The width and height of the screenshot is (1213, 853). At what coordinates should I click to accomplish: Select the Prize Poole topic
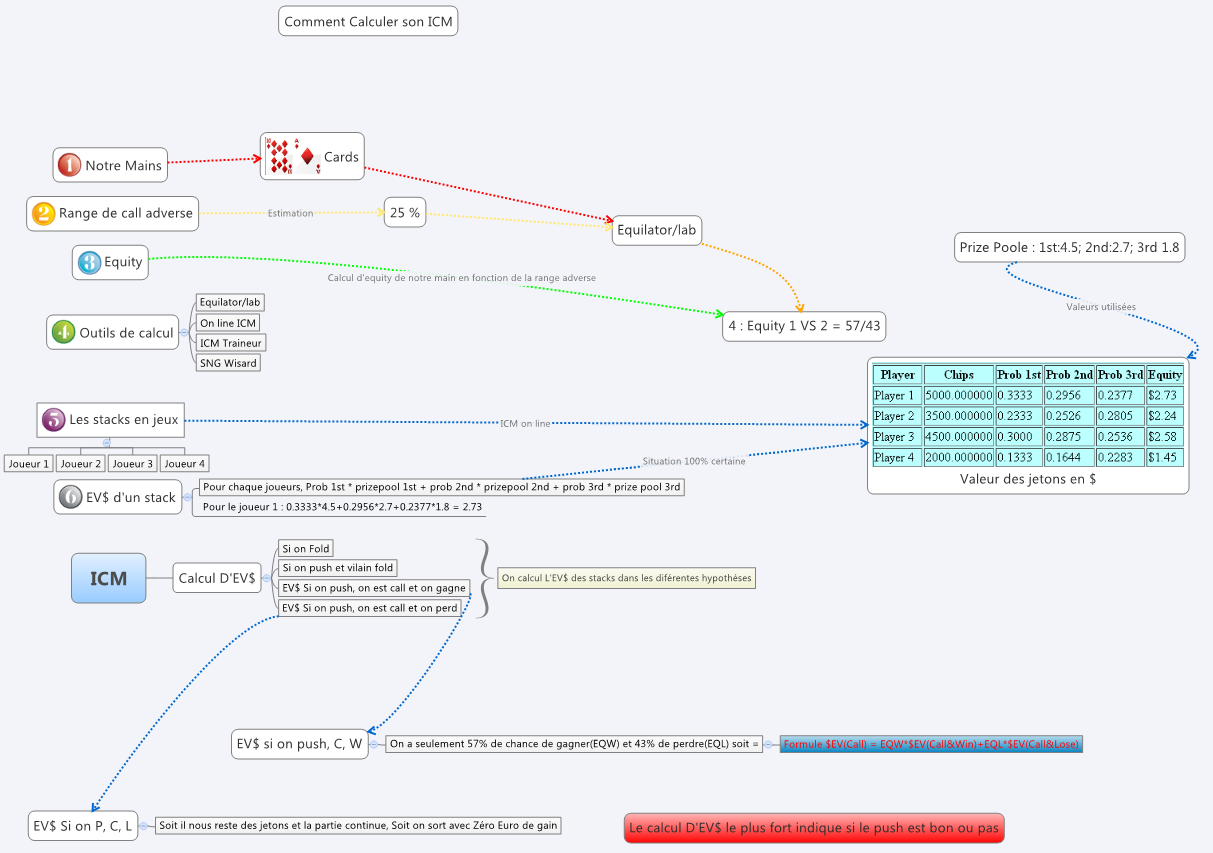(1070, 247)
